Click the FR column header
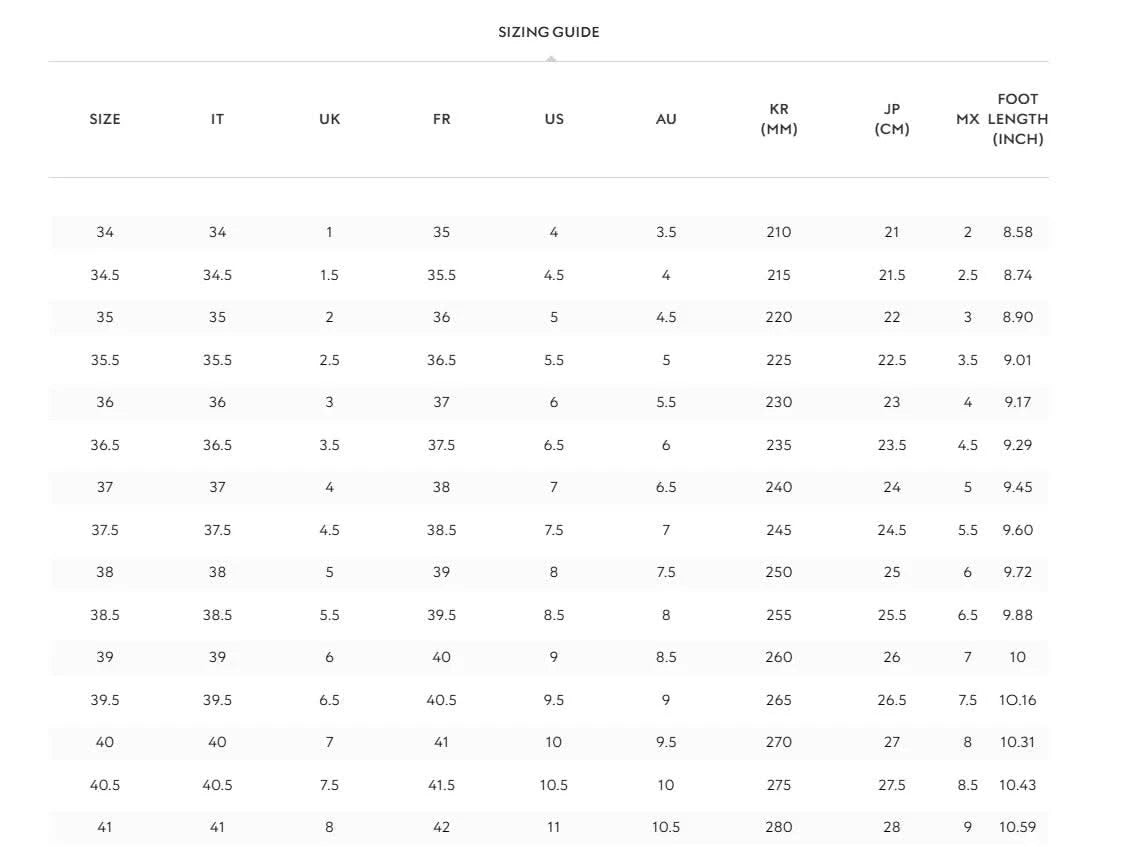This screenshot has height=847, width=1141. (x=441, y=119)
